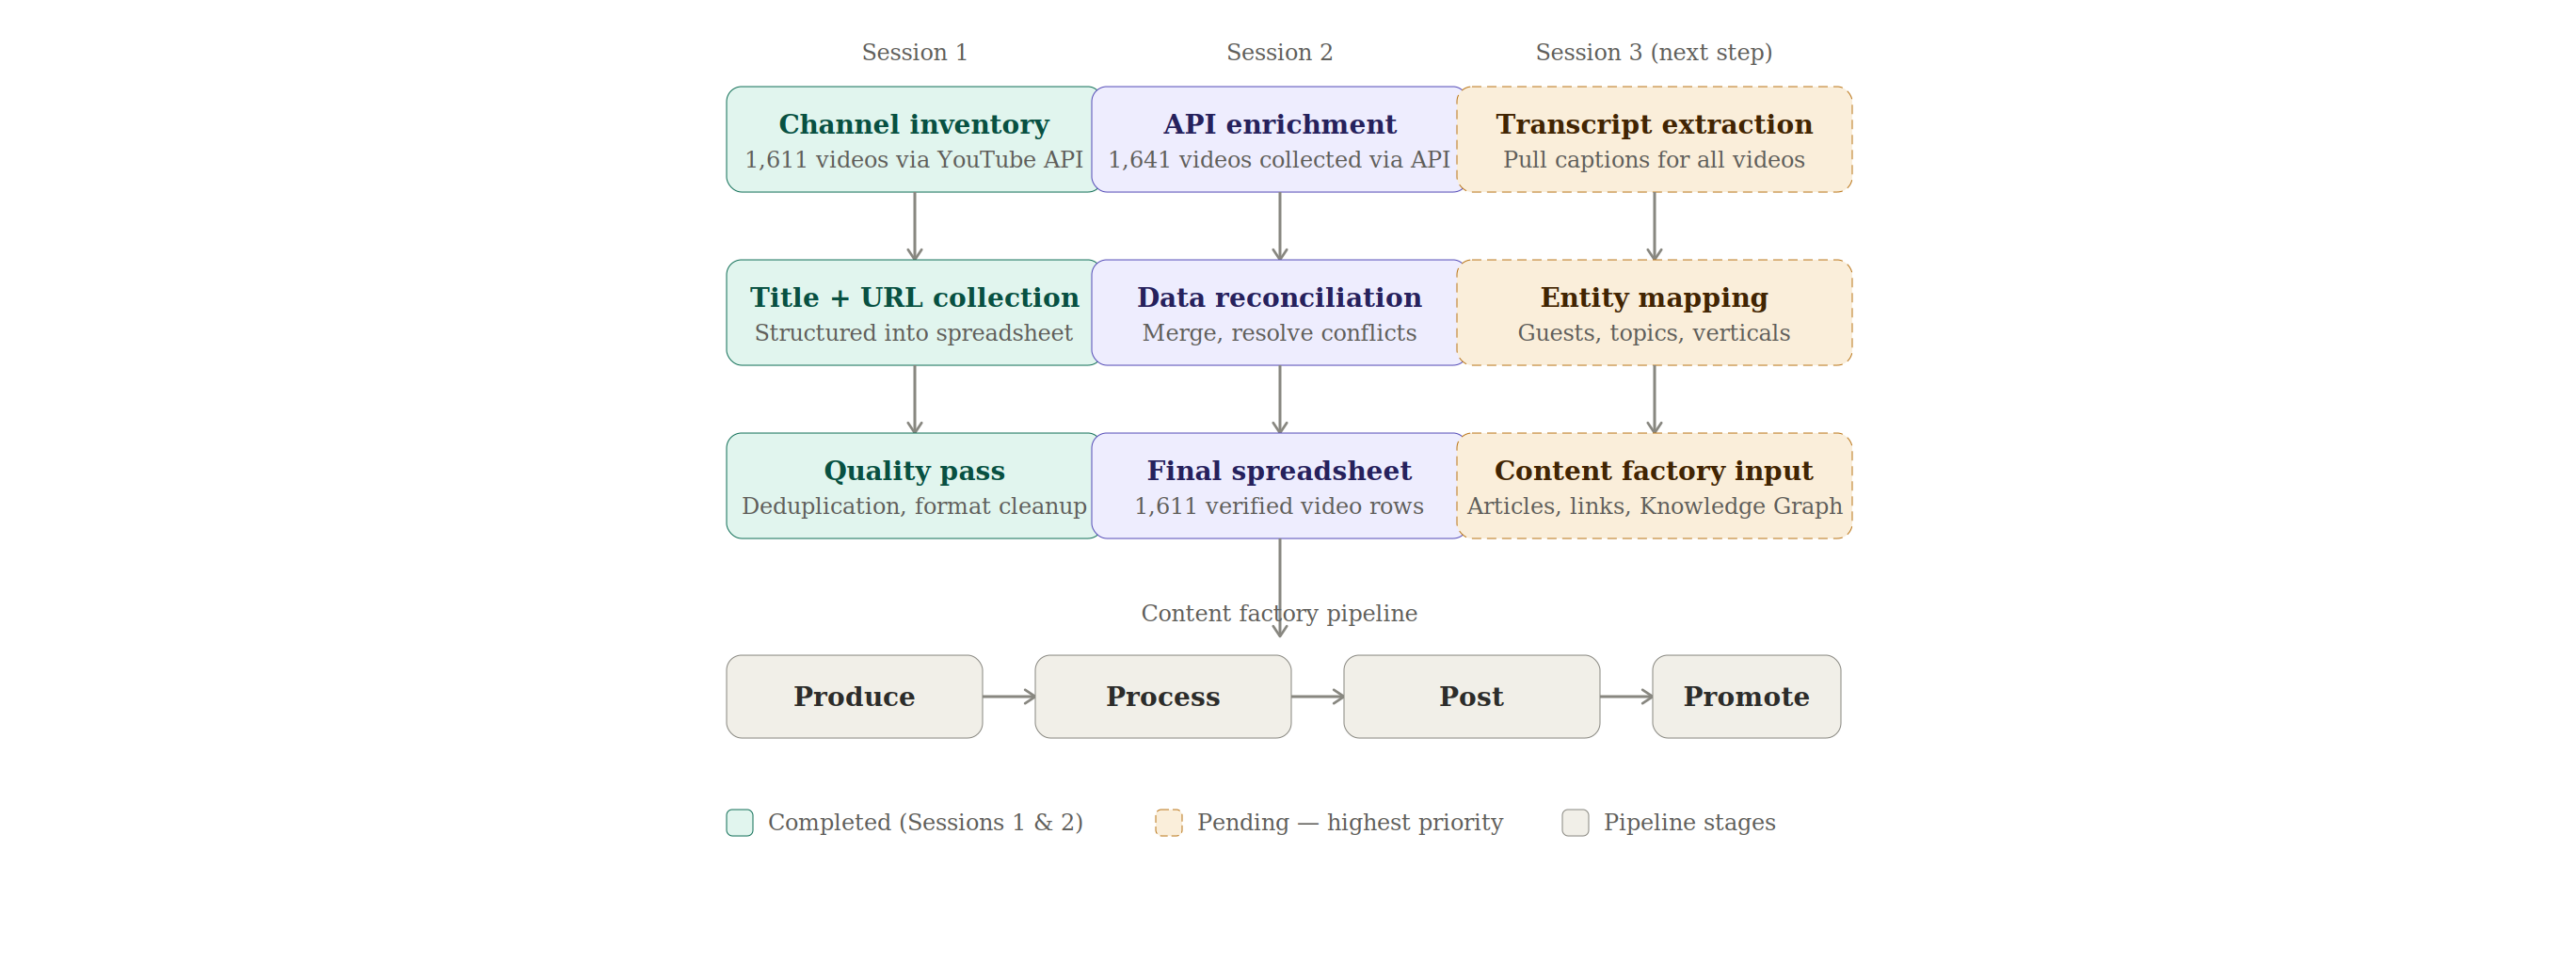The image size is (2560, 979).
Task: Toggle the Pending highest priority legend marker
Action: coord(1170,822)
